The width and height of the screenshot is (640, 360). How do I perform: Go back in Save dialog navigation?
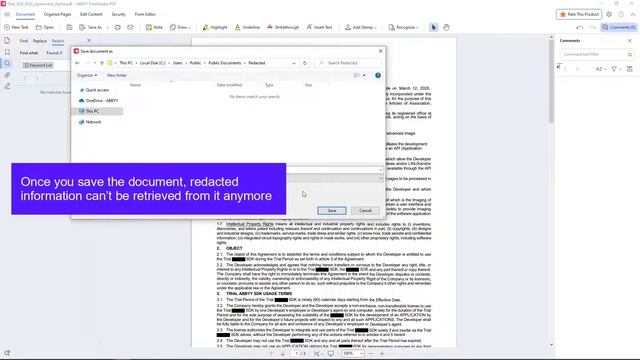click(77, 63)
